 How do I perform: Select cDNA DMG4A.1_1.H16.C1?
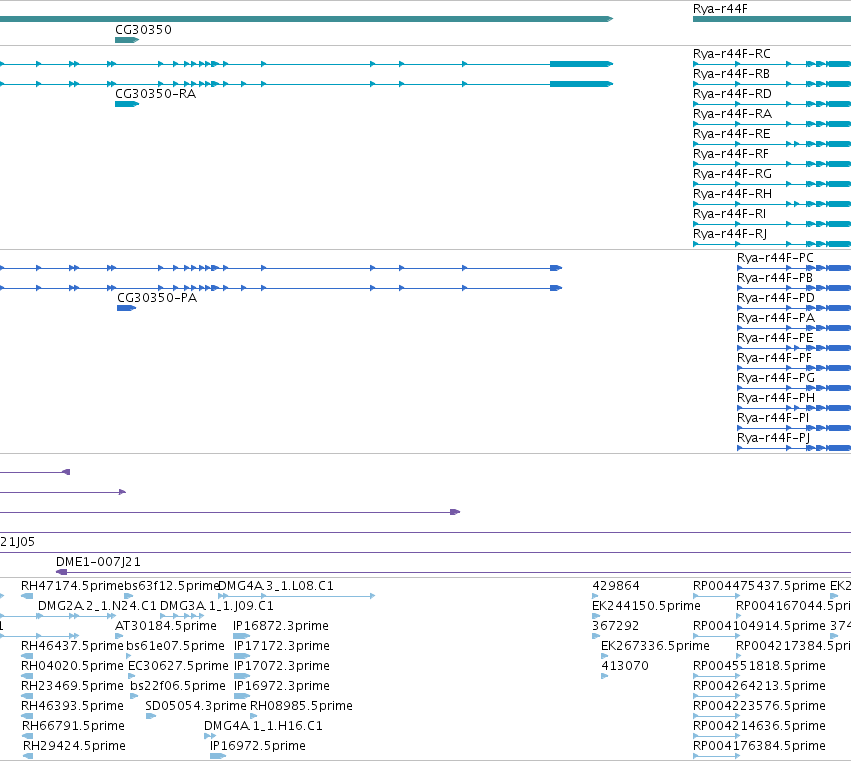263,727
